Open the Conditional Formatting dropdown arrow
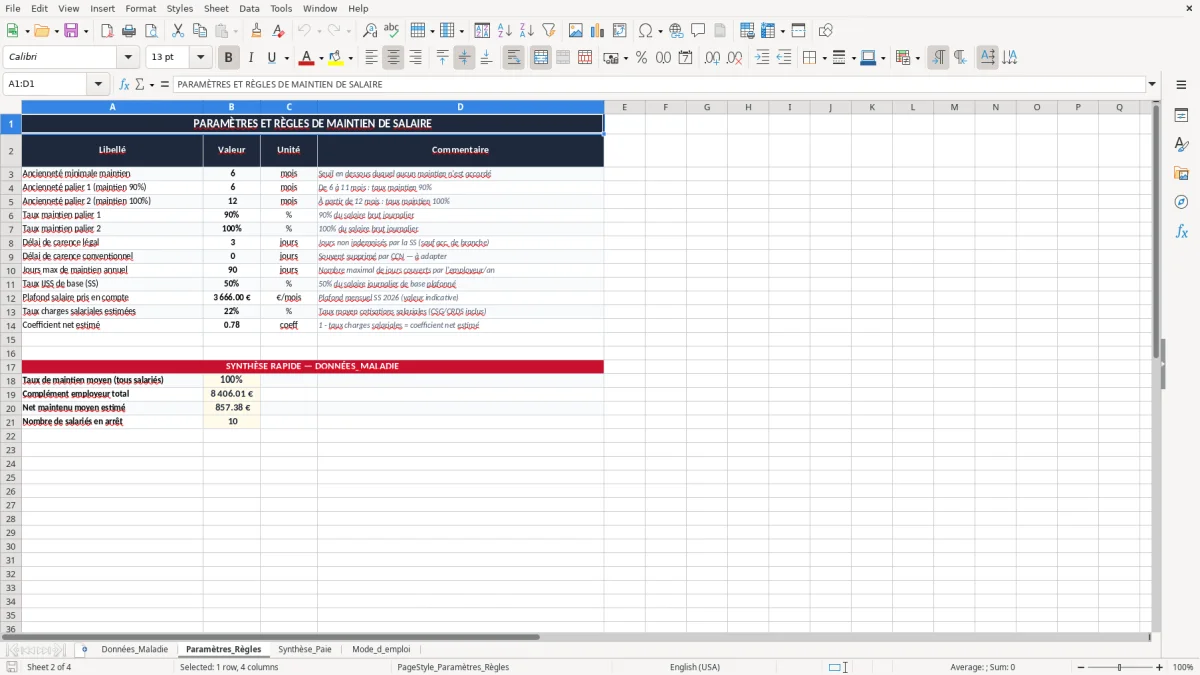The height and width of the screenshot is (675, 1200). coord(918,58)
